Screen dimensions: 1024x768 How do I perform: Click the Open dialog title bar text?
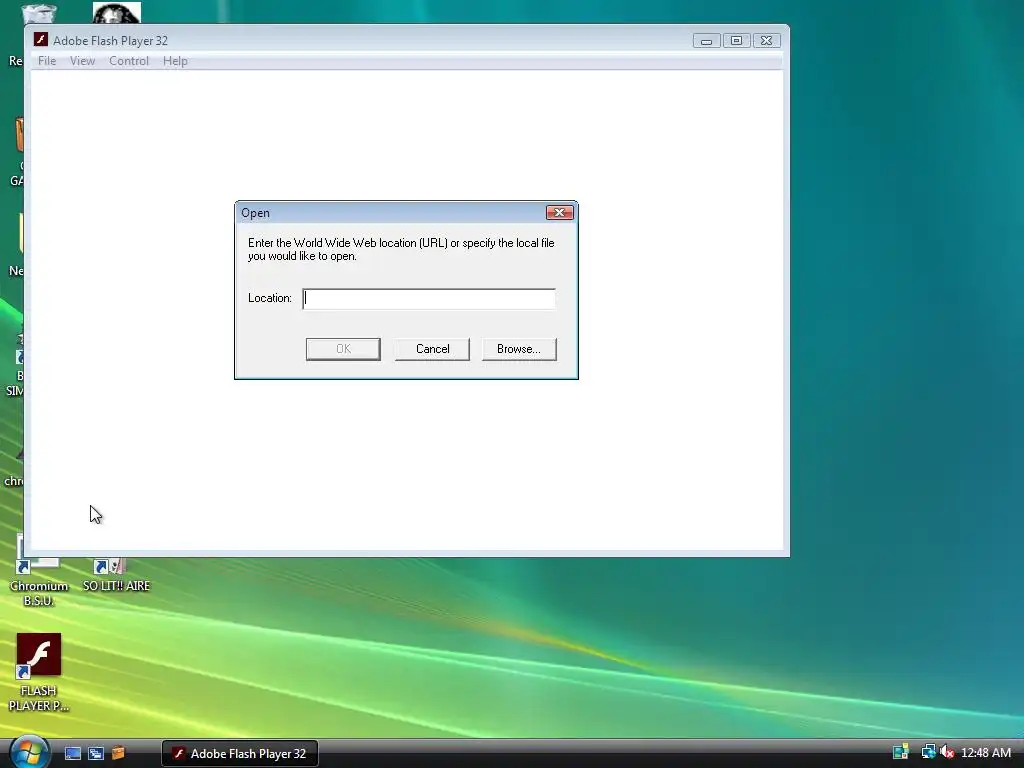255,213
